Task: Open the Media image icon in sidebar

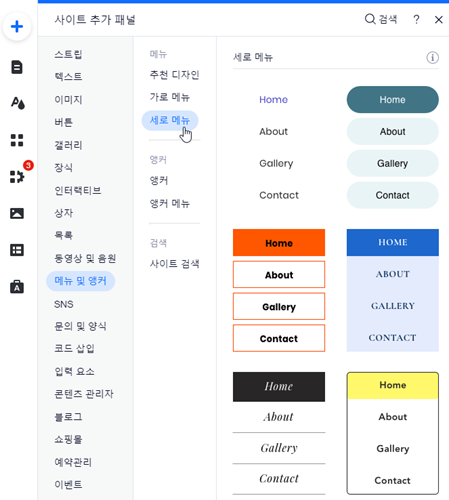Action: tap(17, 213)
